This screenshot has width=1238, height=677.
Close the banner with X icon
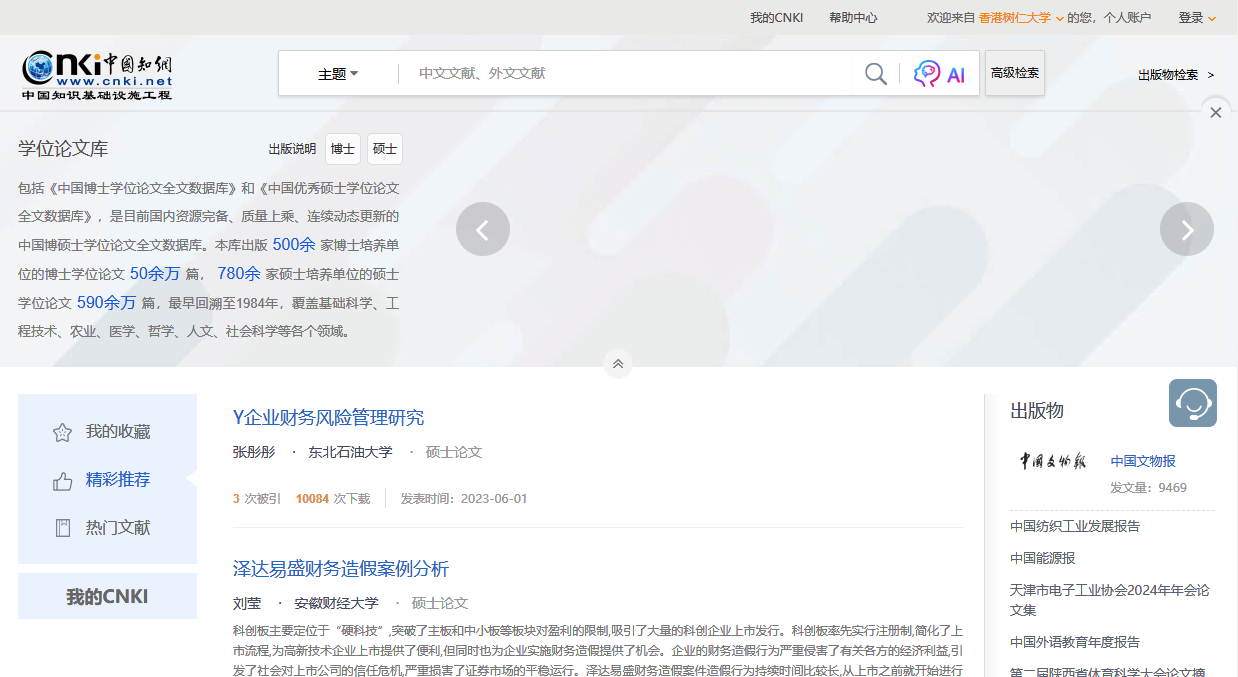click(x=1215, y=113)
